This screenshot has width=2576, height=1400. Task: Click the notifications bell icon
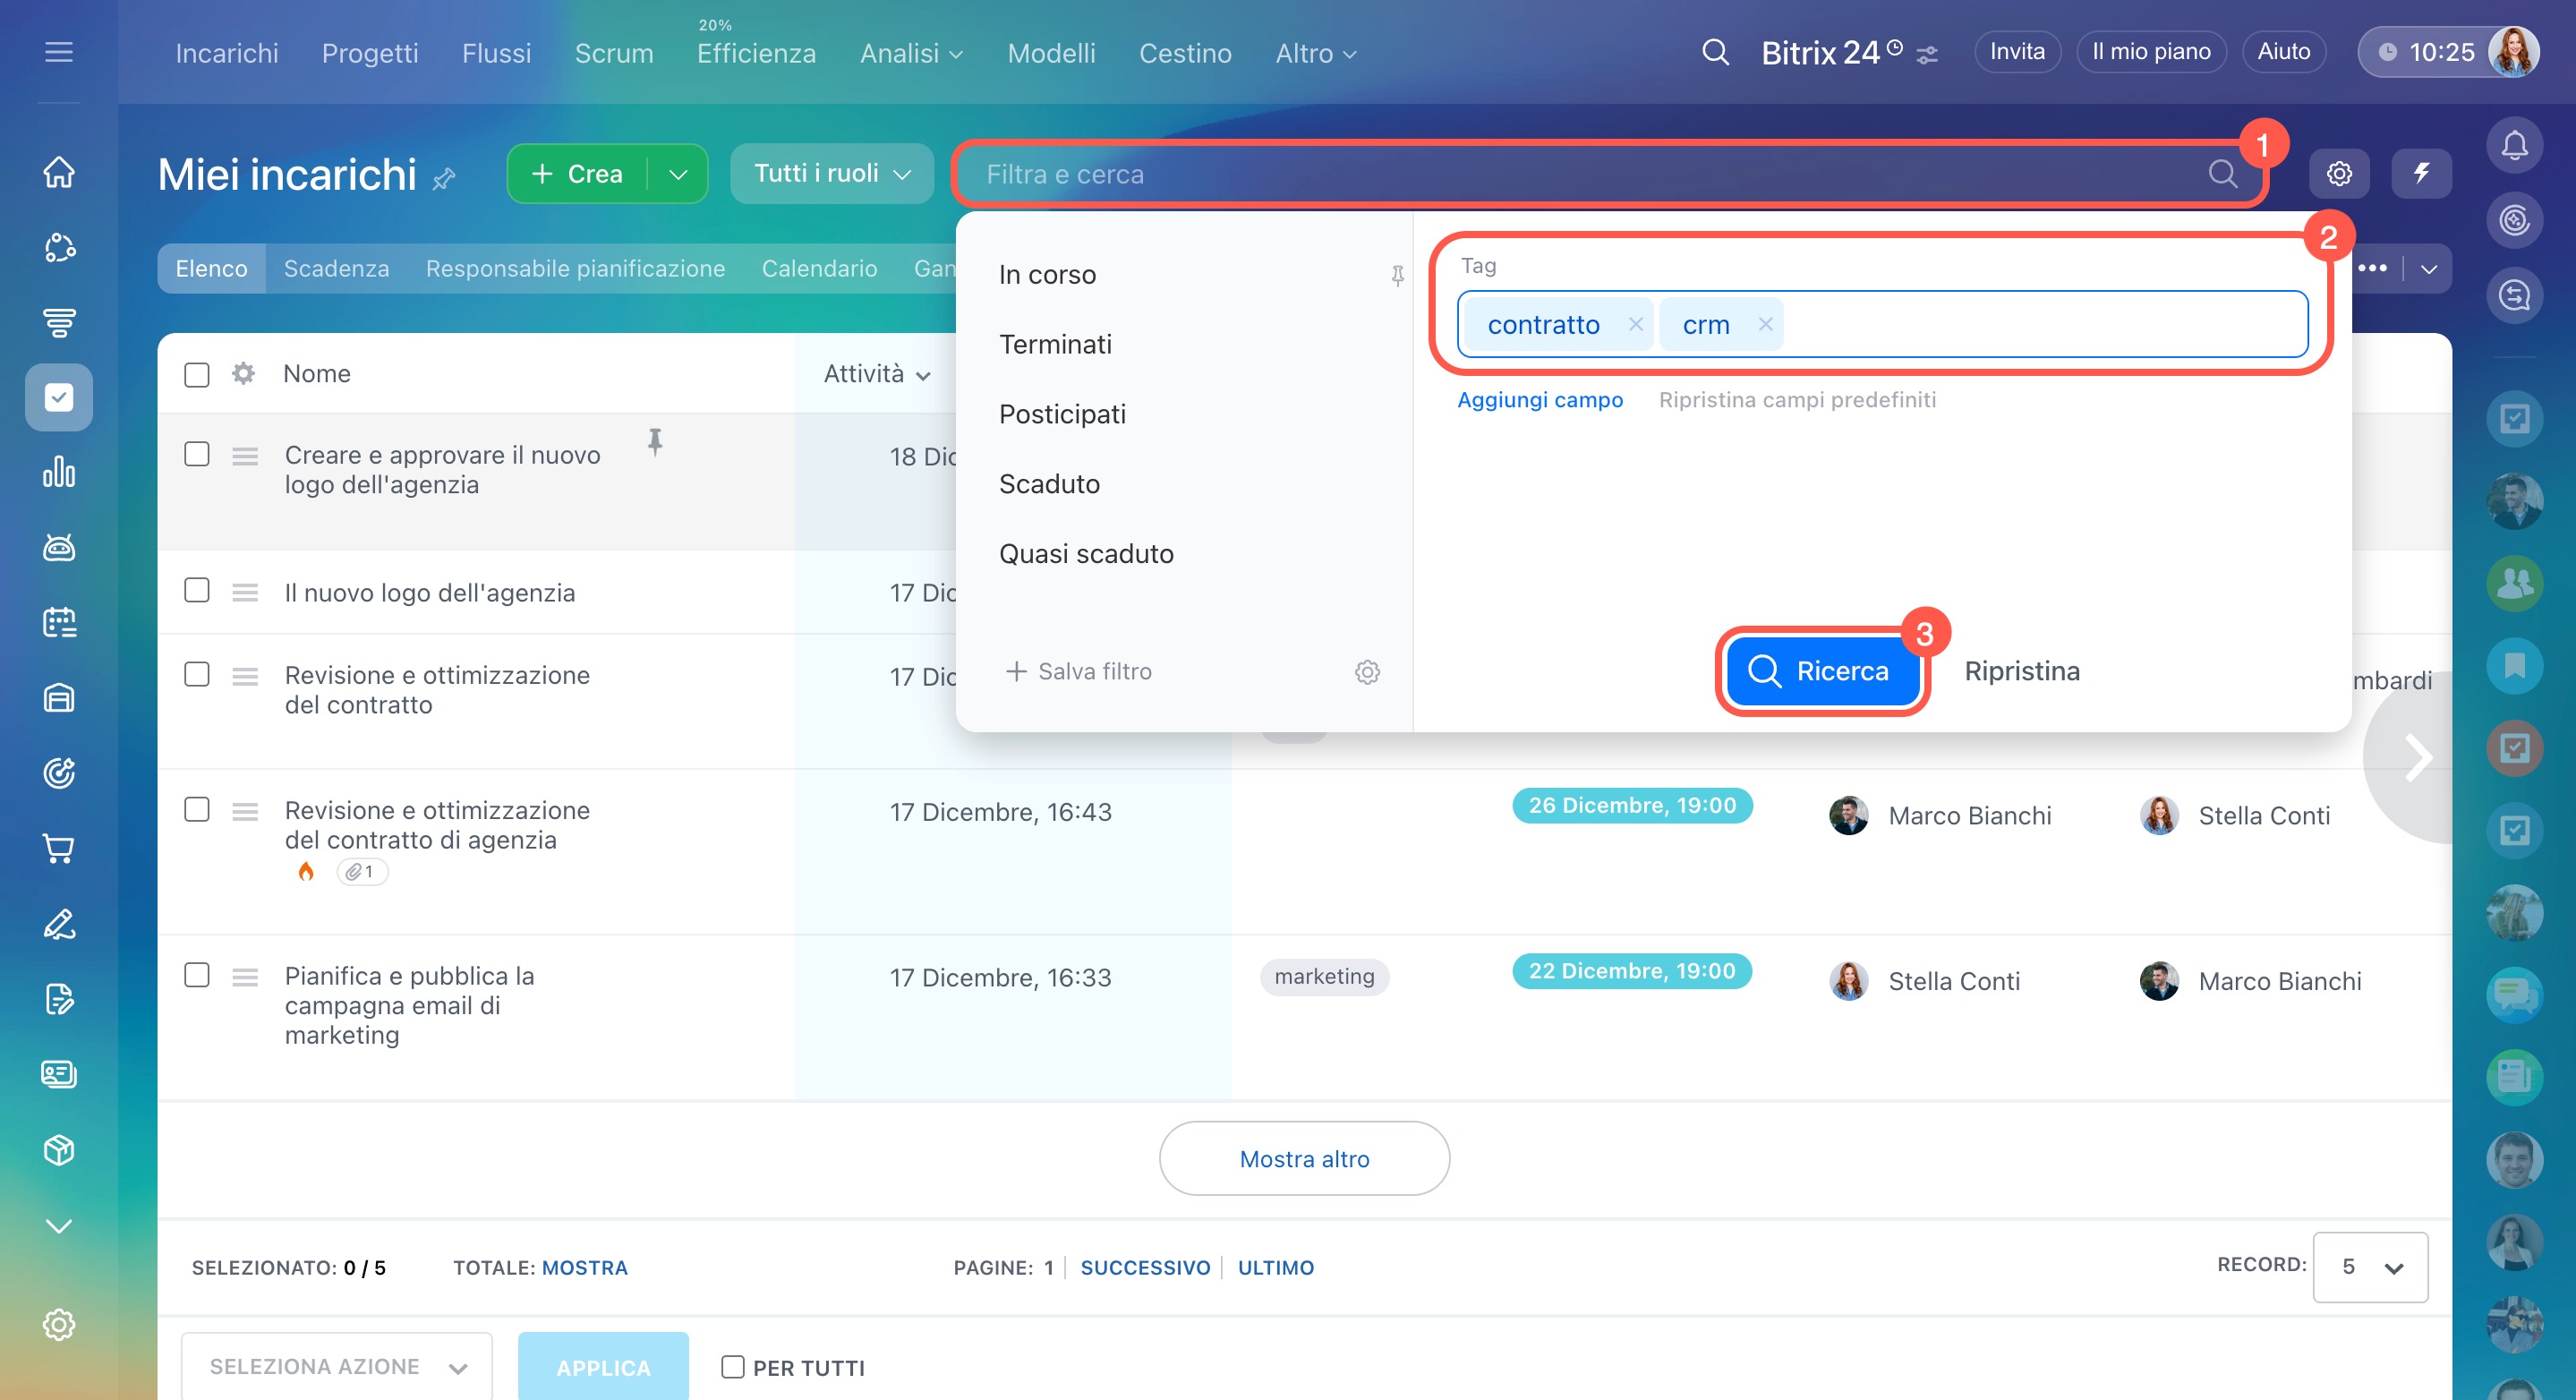(2513, 146)
